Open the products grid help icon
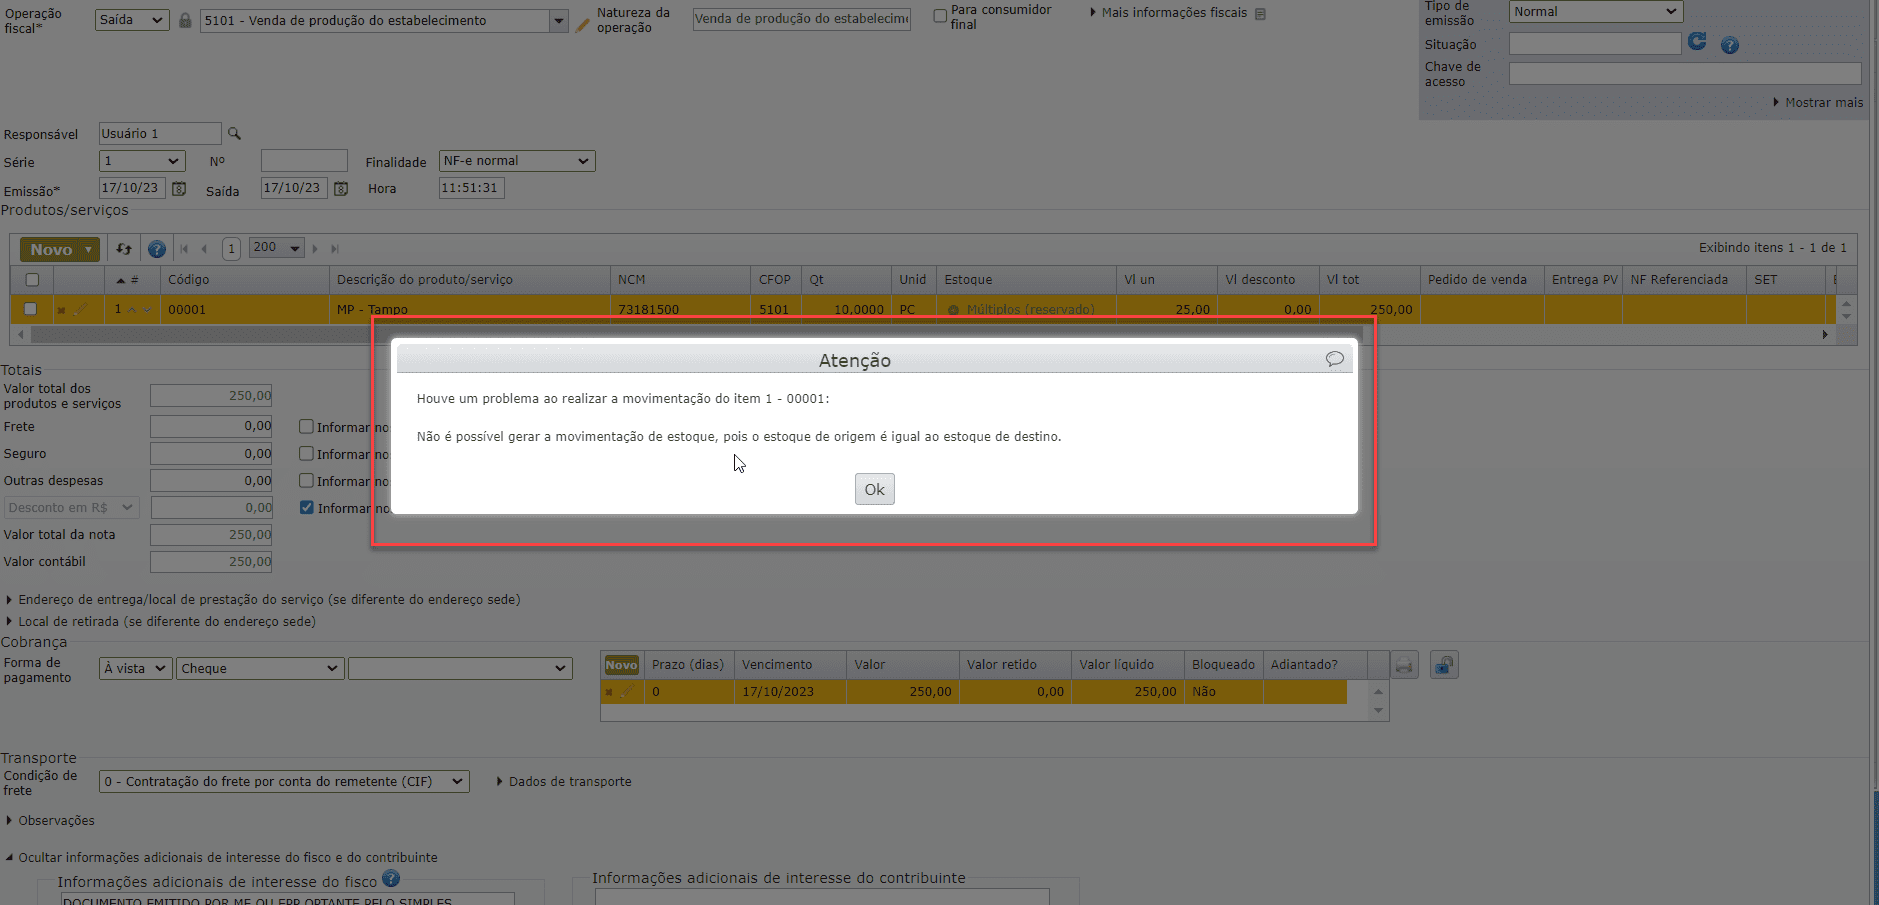Screen dimensions: 1879x905 157,249
